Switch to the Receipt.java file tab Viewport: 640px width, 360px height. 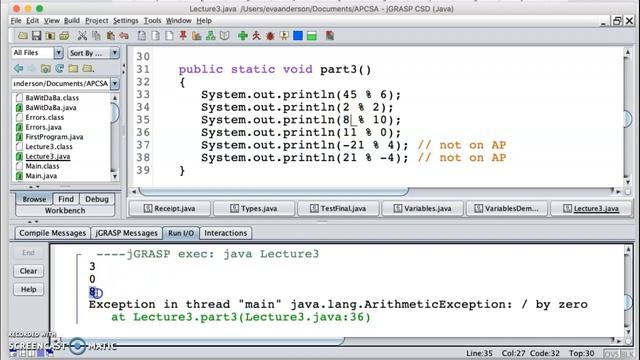pyautogui.click(x=170, y=209)
